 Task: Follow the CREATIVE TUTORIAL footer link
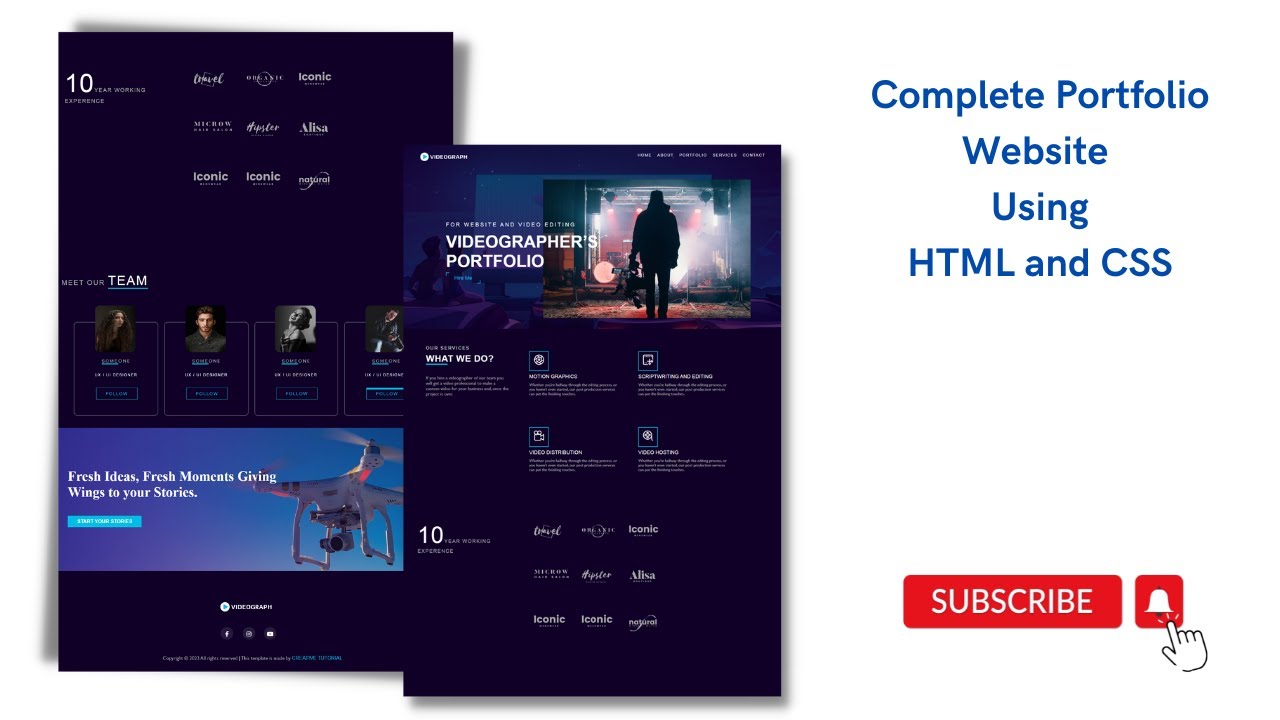[317, 658]
